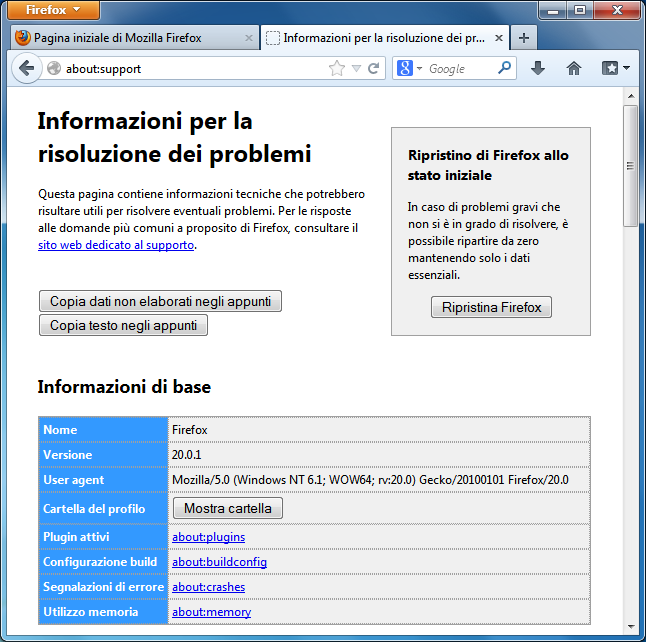Open the bookmarks menu button

point(615,69)
